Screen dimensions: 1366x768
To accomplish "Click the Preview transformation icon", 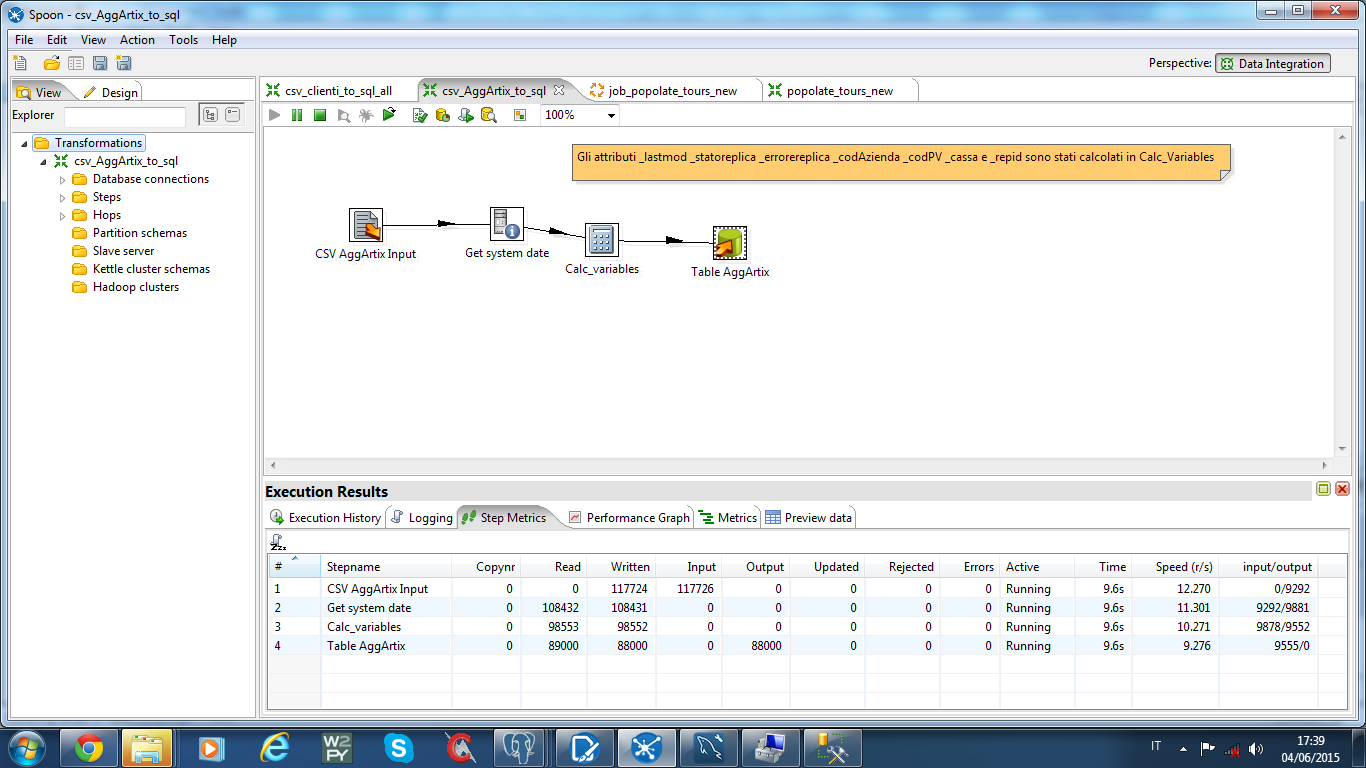I will 344,115.
